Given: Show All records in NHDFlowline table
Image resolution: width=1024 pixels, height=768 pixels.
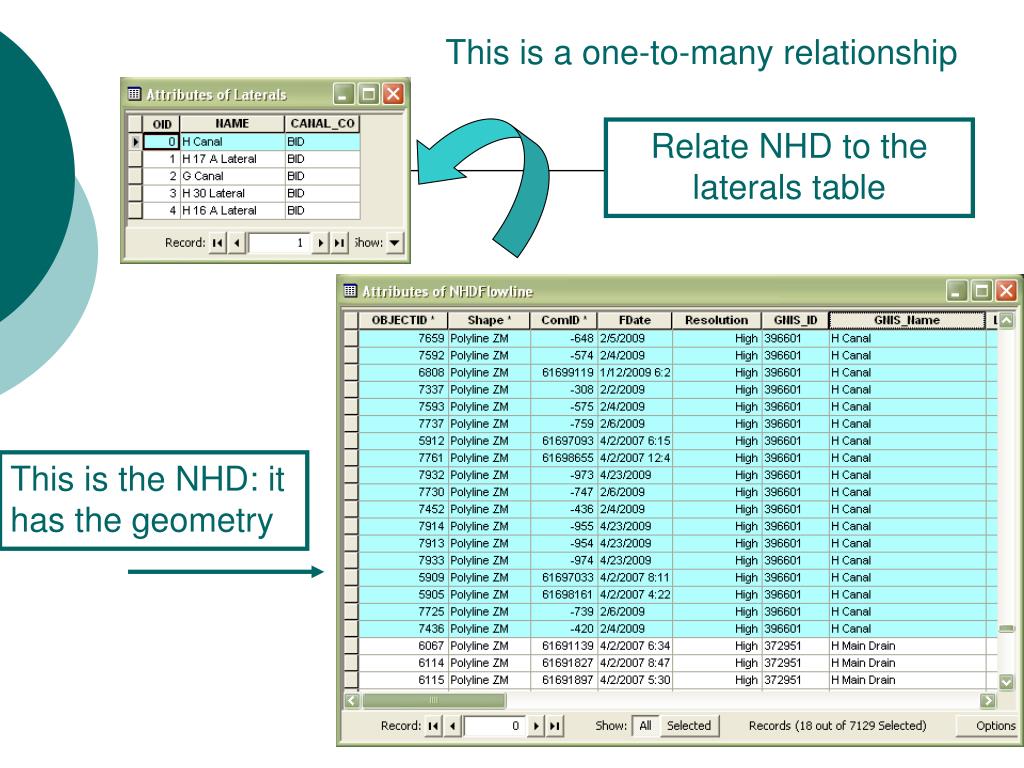Looking at the screenshot, I should pyautogui.click(x=645, y=726).
